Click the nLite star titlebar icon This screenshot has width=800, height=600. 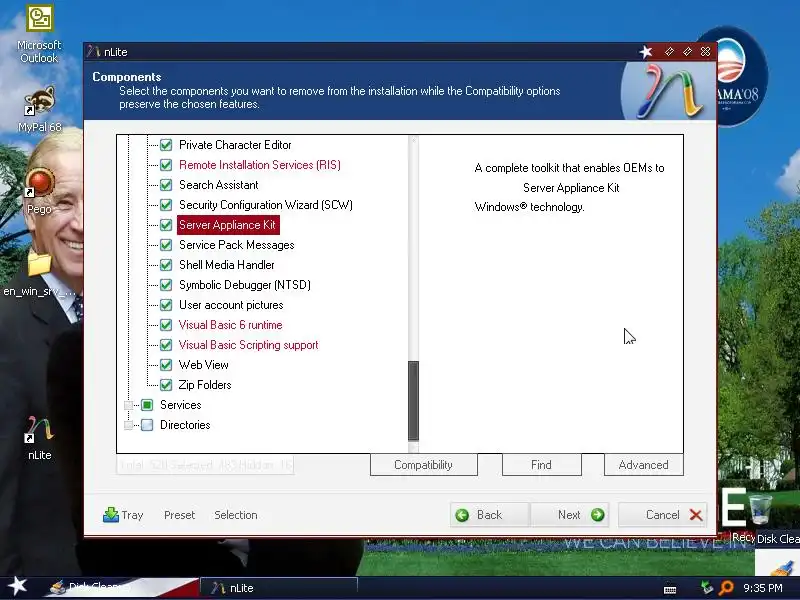coord(646,52)
